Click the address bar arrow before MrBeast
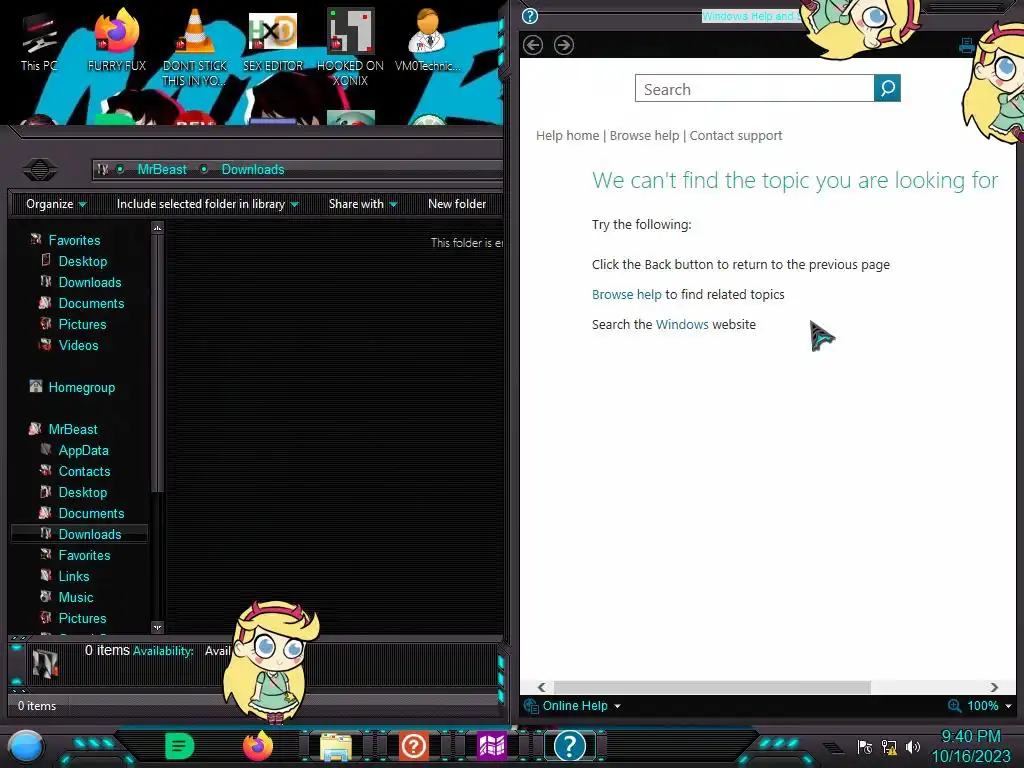Viewport: 1024px width, 768px height. [x=120, y=170]
